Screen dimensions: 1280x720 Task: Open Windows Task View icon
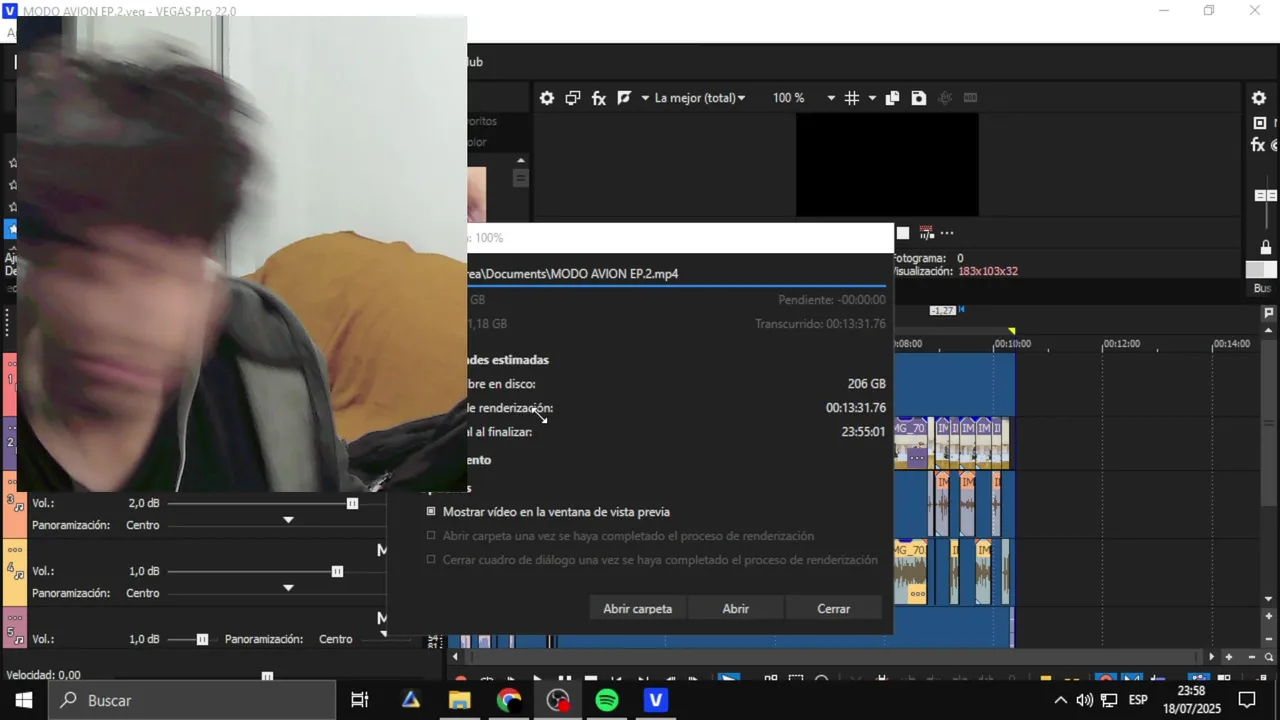coord(360,700)
